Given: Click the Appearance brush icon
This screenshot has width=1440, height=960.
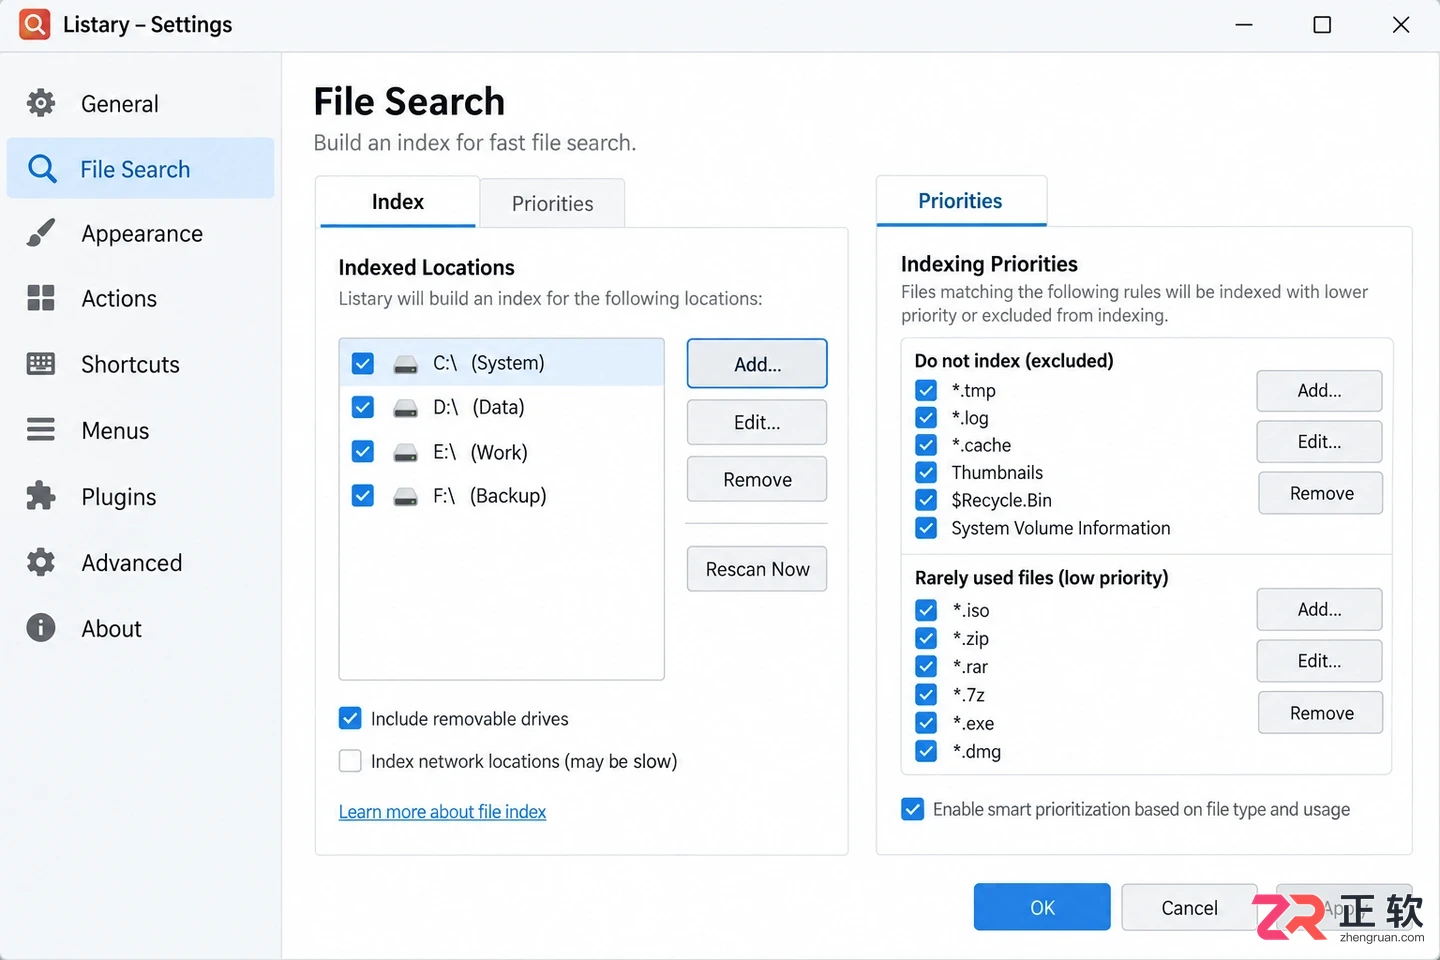Looking at the screenshot, I should [x=41, y=233].
